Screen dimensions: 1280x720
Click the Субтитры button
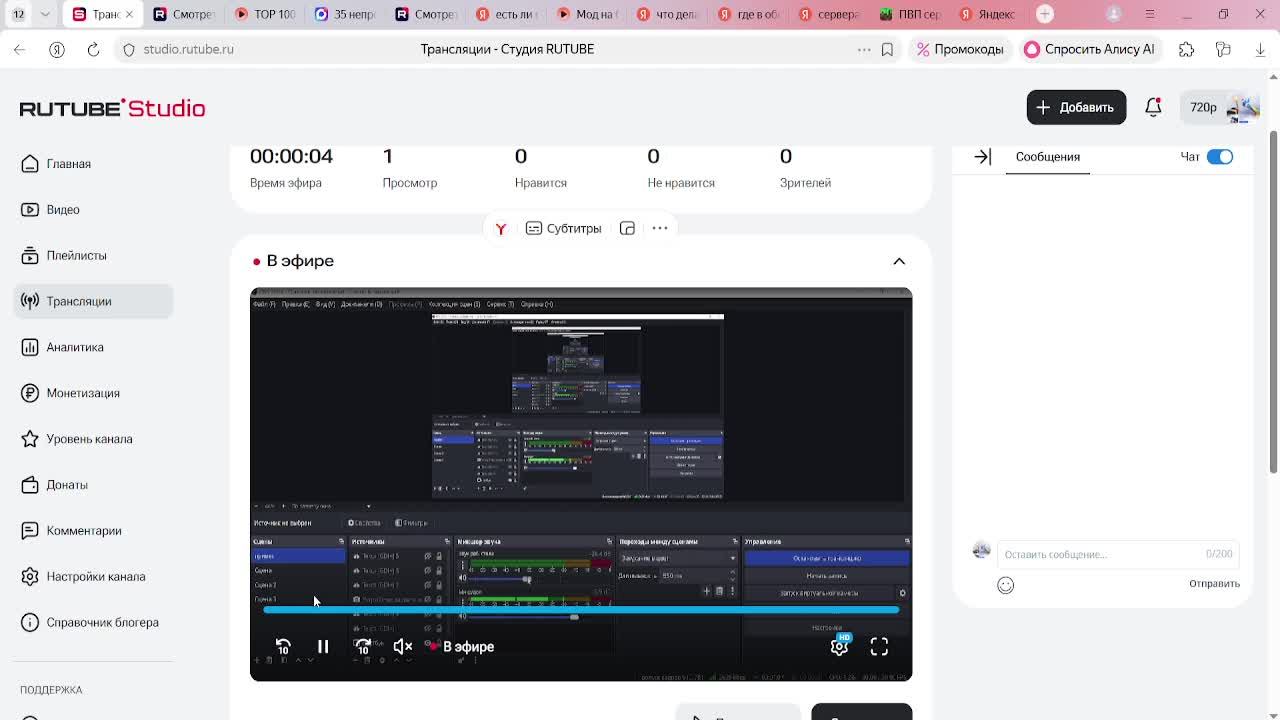564,228
